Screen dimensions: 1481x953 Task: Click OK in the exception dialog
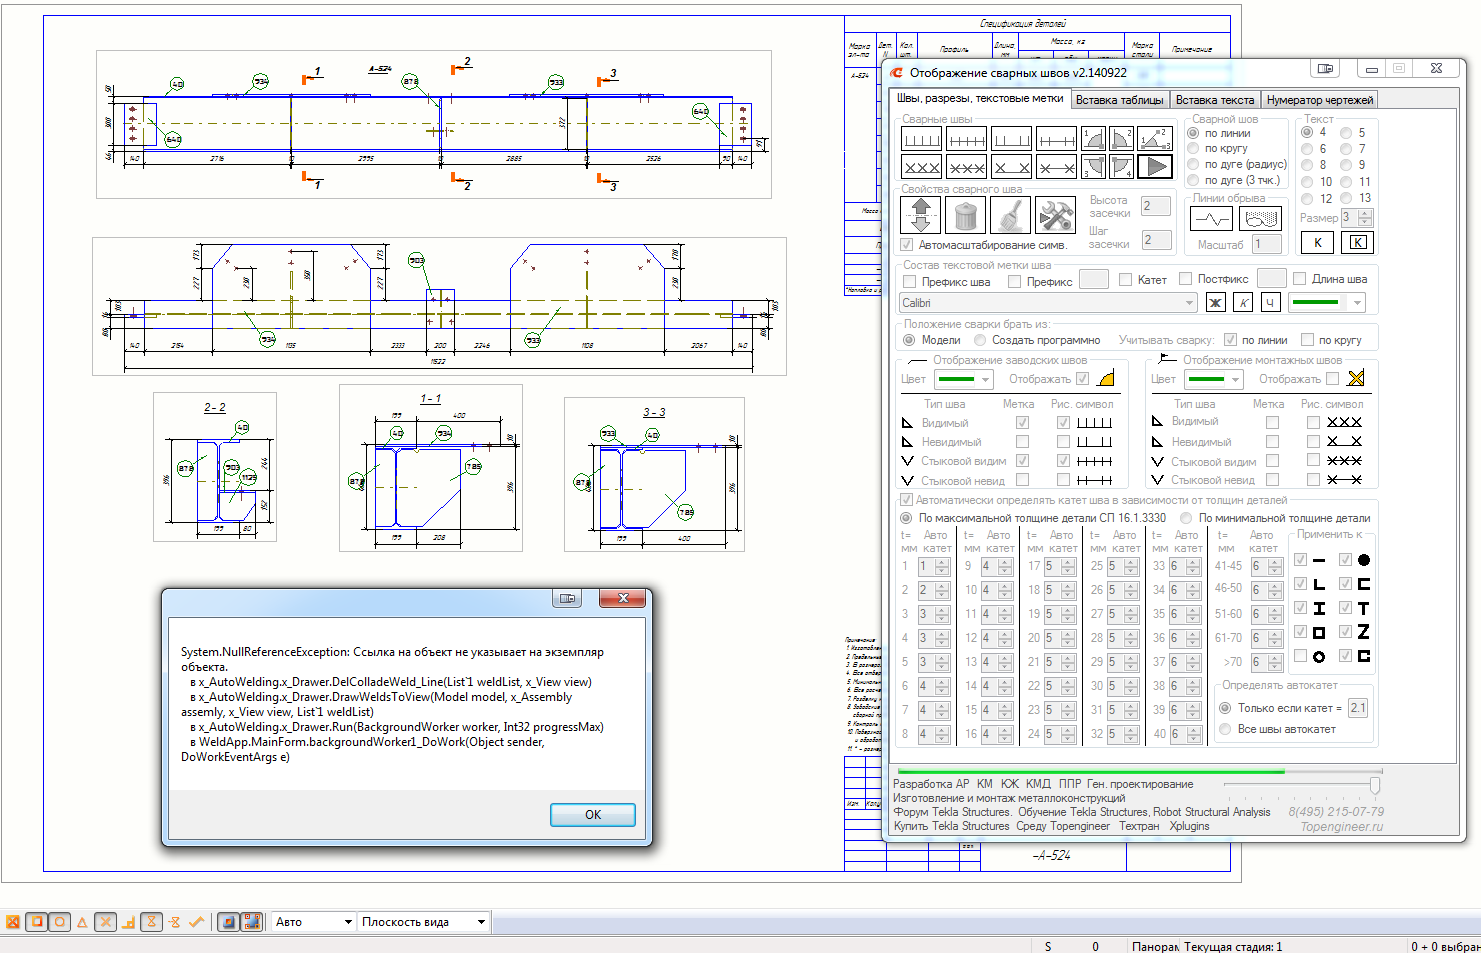point(592,815)
